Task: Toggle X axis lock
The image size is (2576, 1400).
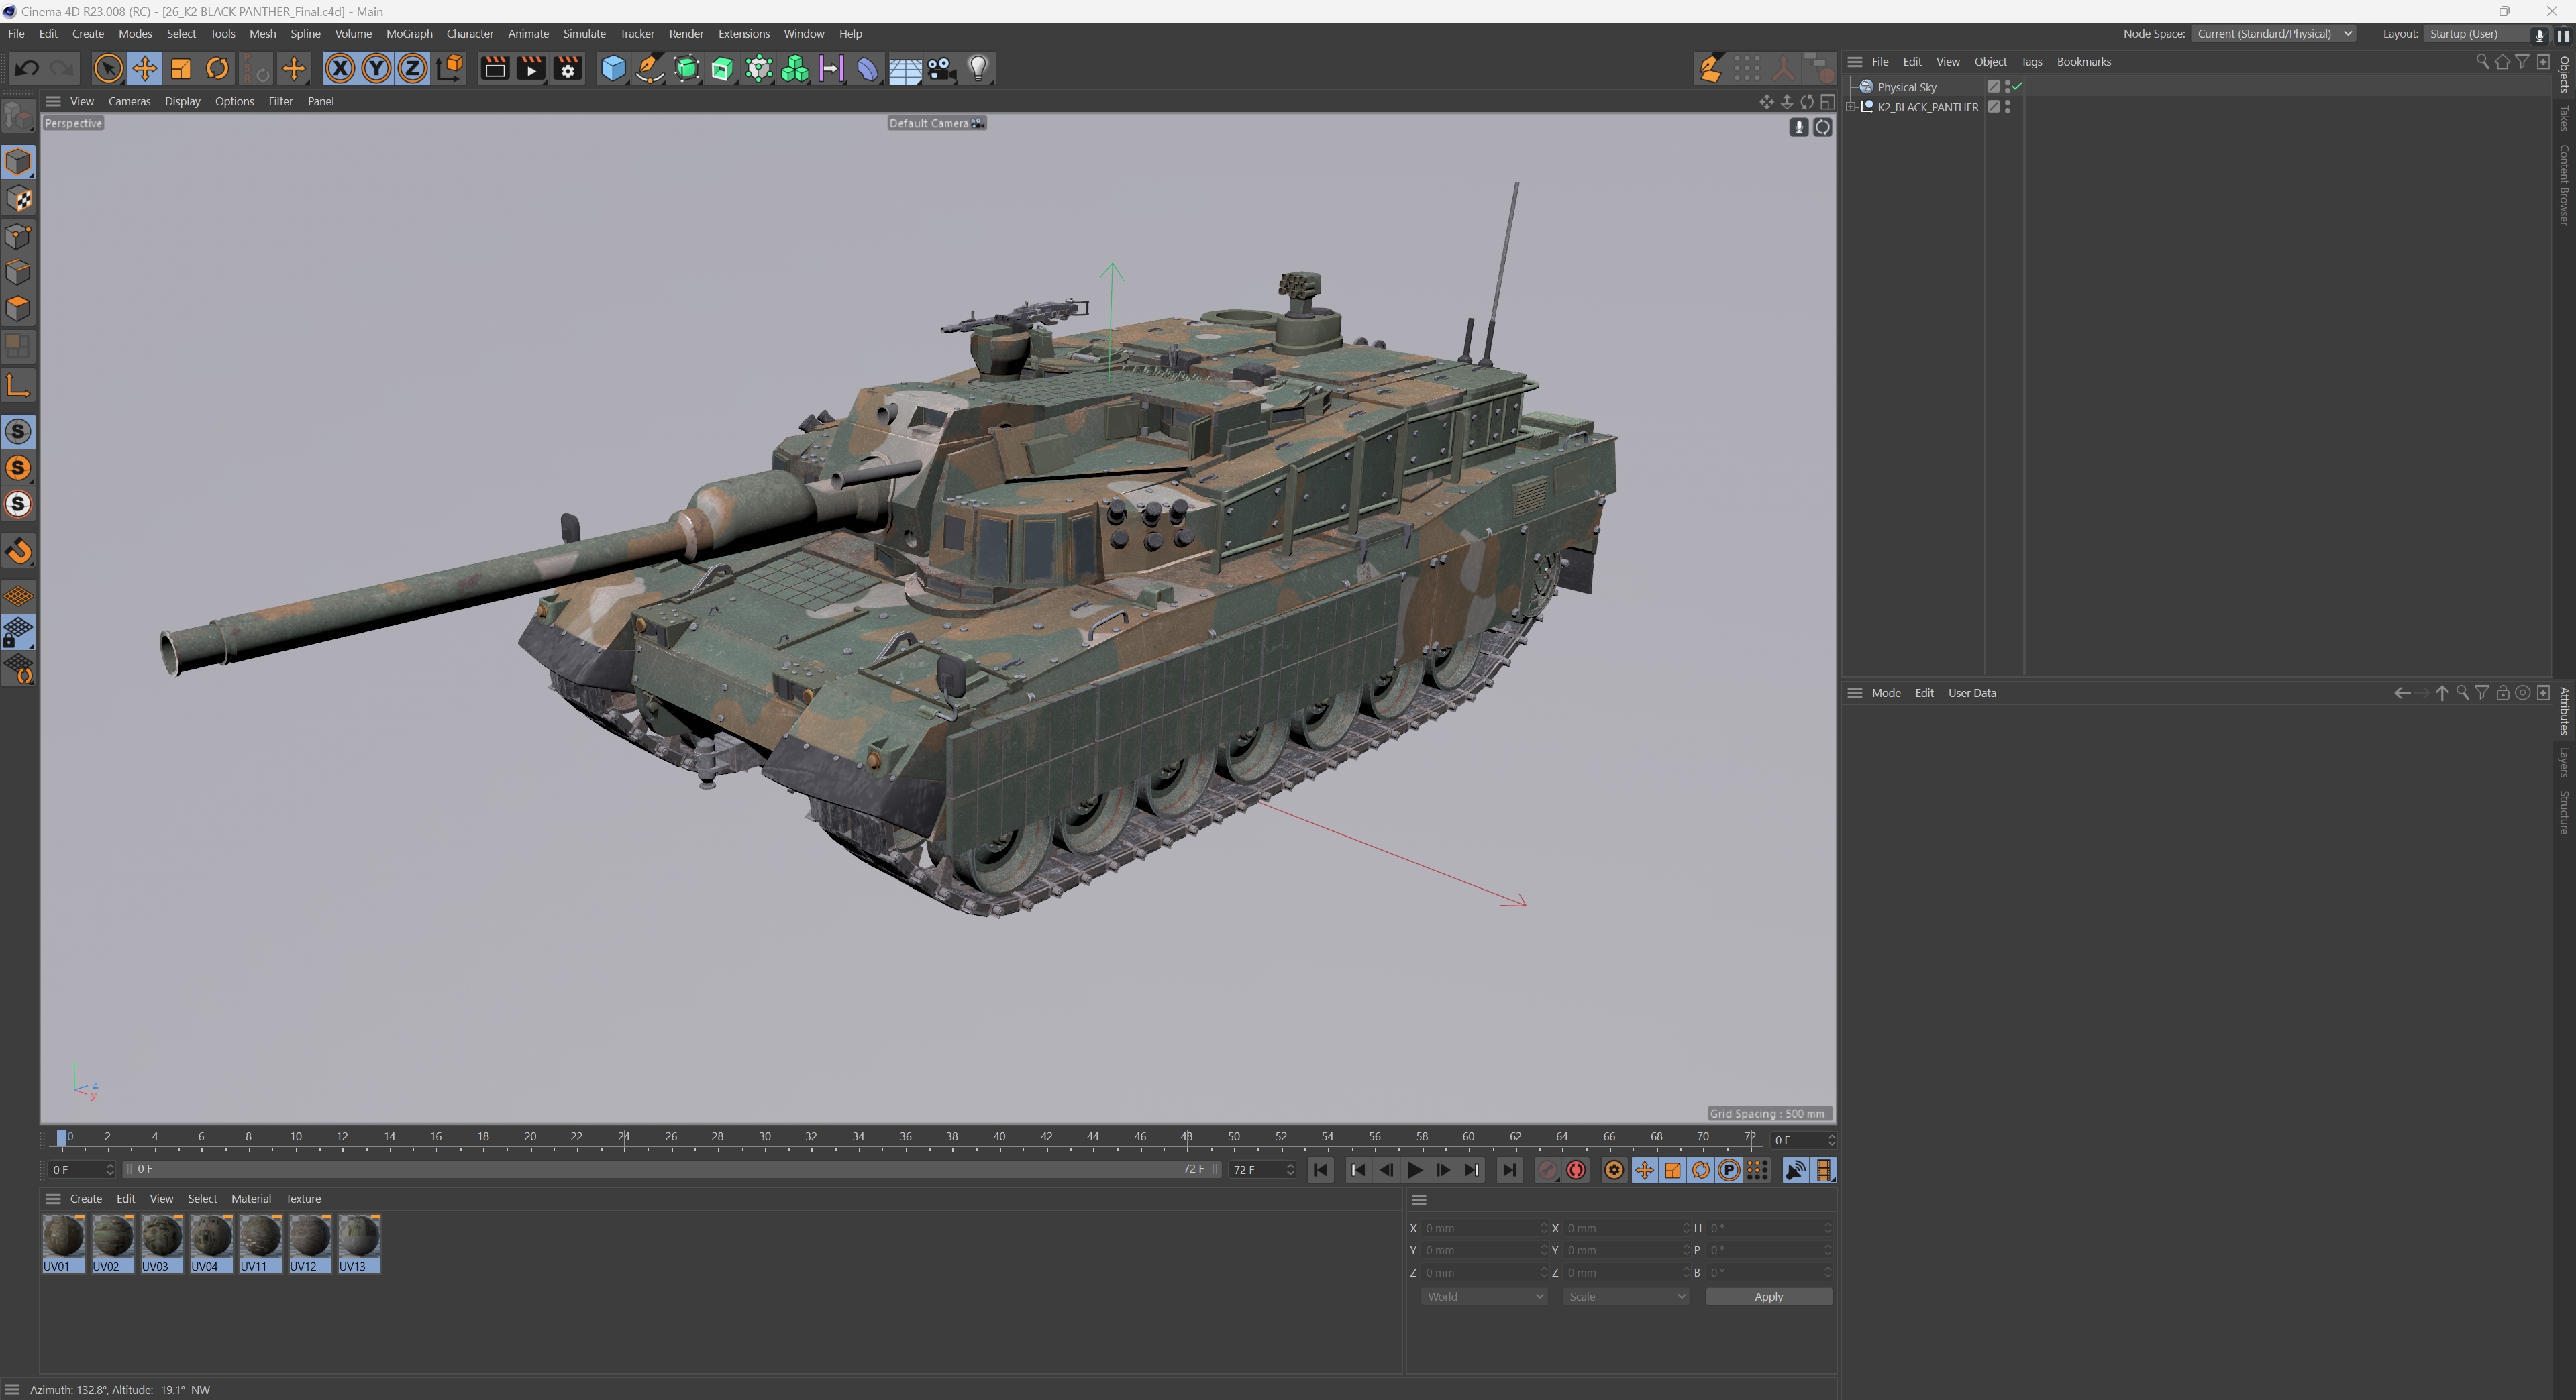Action: [340, 68]
